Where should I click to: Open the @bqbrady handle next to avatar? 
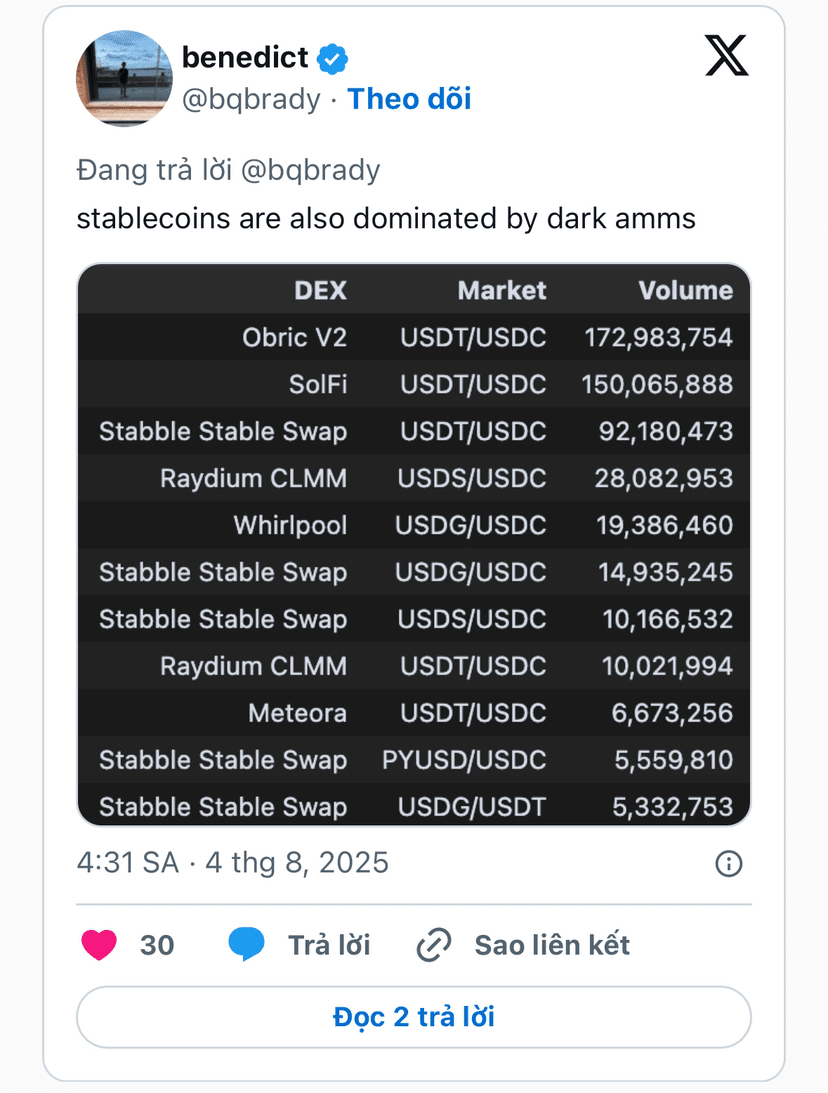click(x=251, y=99)
